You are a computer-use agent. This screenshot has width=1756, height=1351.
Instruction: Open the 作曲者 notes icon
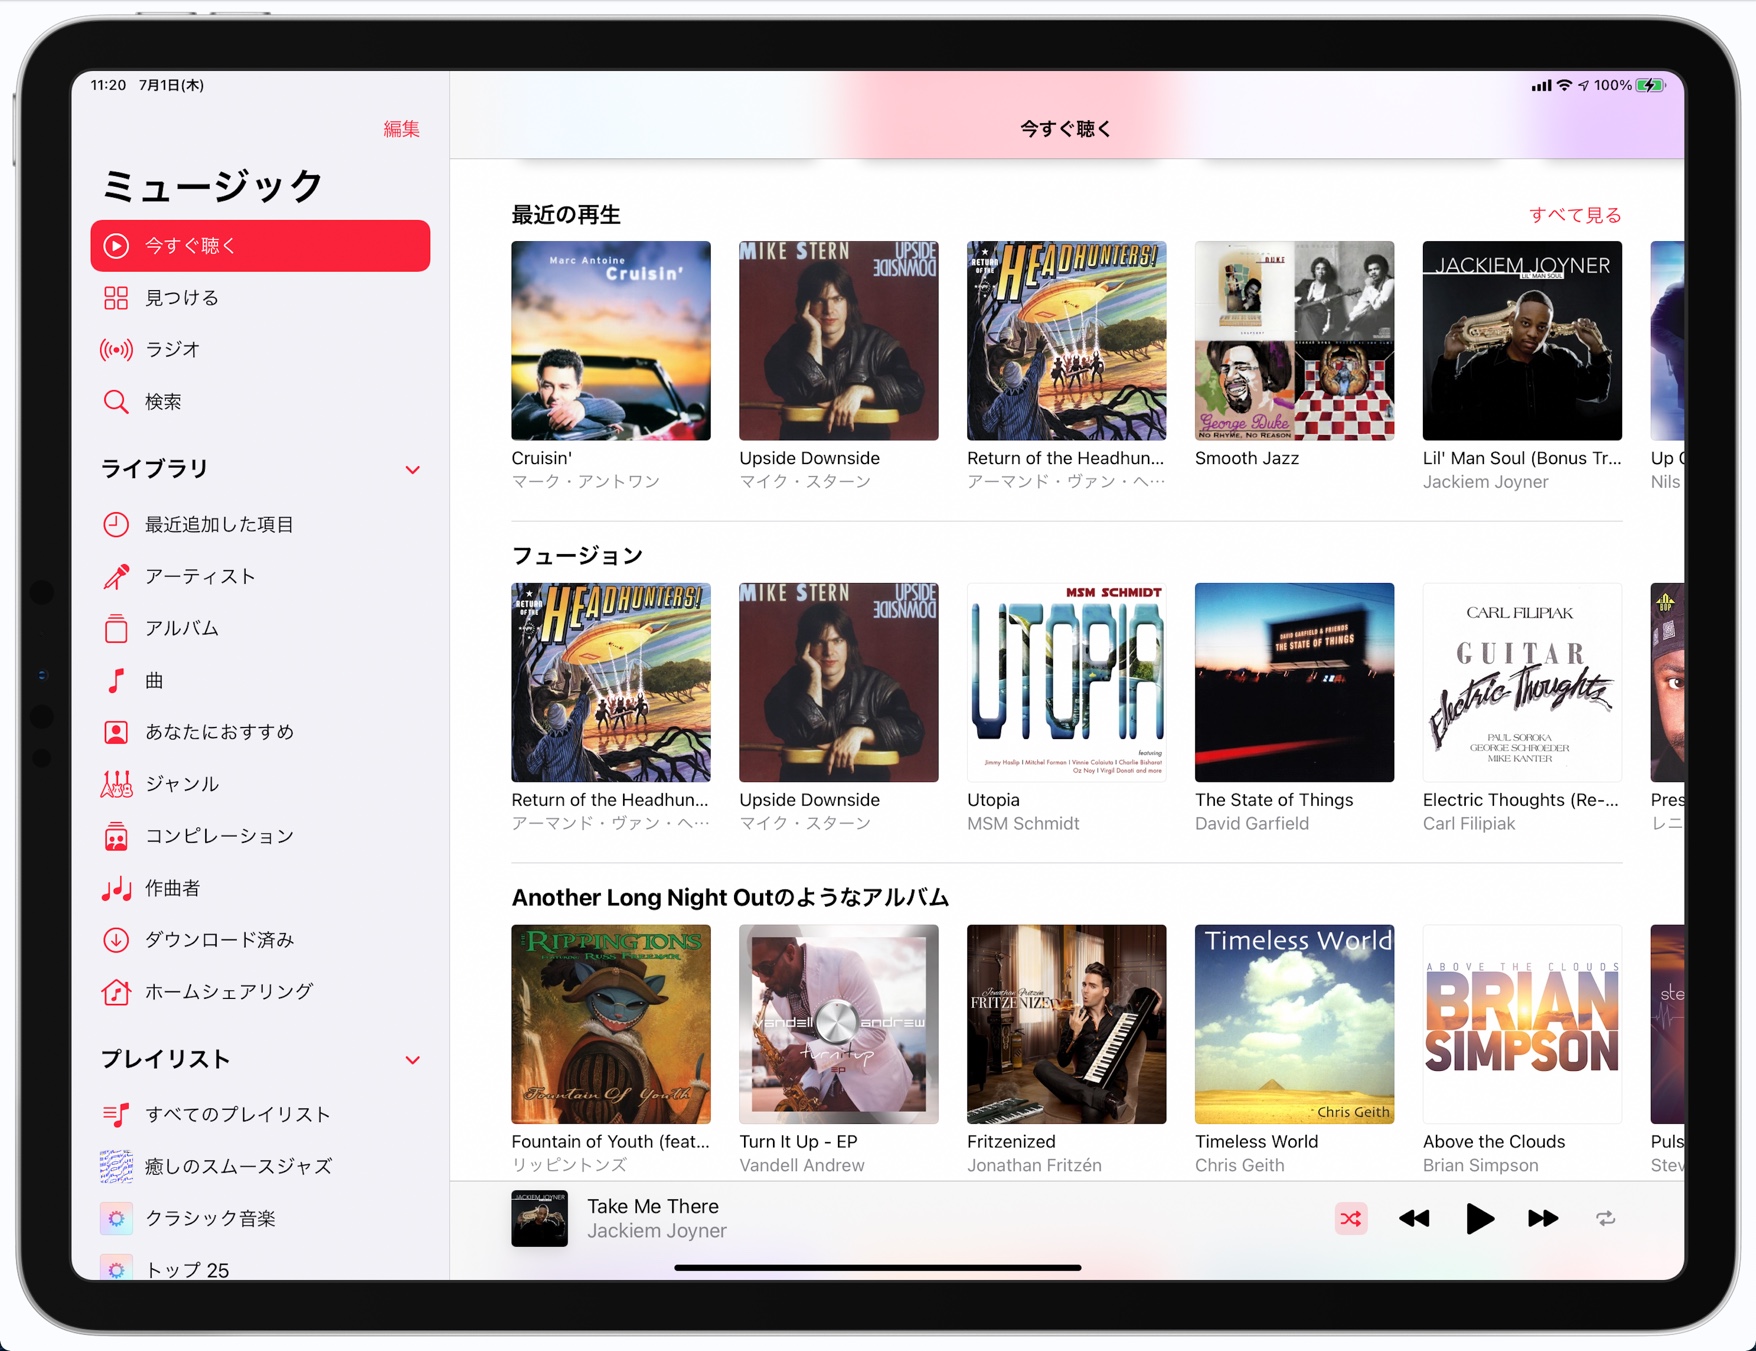pyautogui.click(x=116, y=888)
